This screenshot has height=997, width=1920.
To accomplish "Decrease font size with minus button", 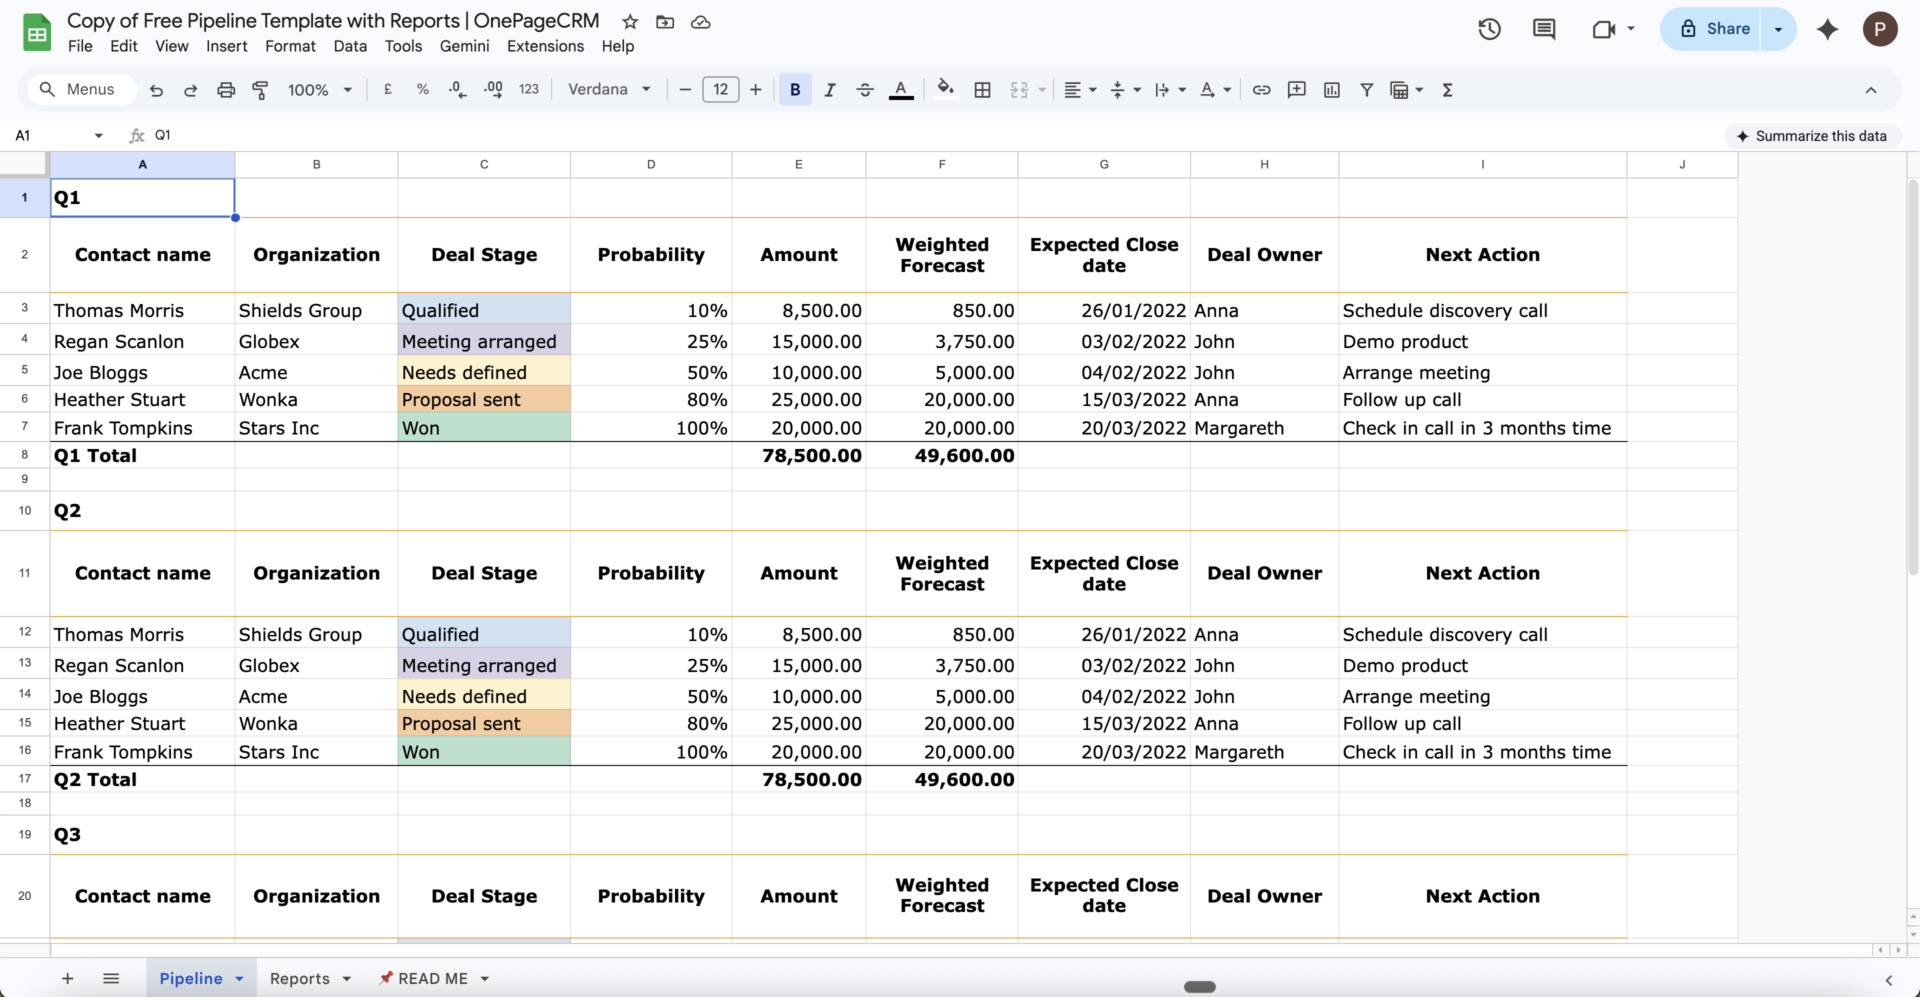I will click(x=685, y=90).
